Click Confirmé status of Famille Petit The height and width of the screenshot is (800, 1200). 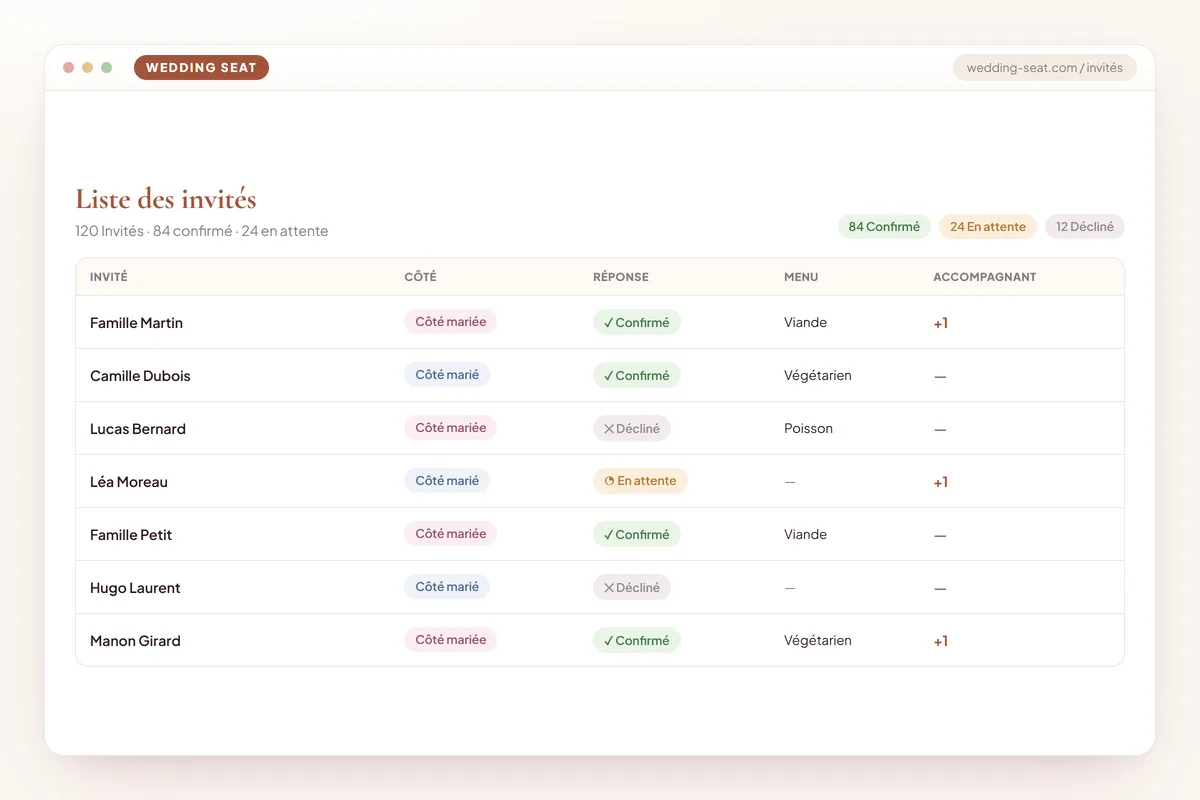637,534
